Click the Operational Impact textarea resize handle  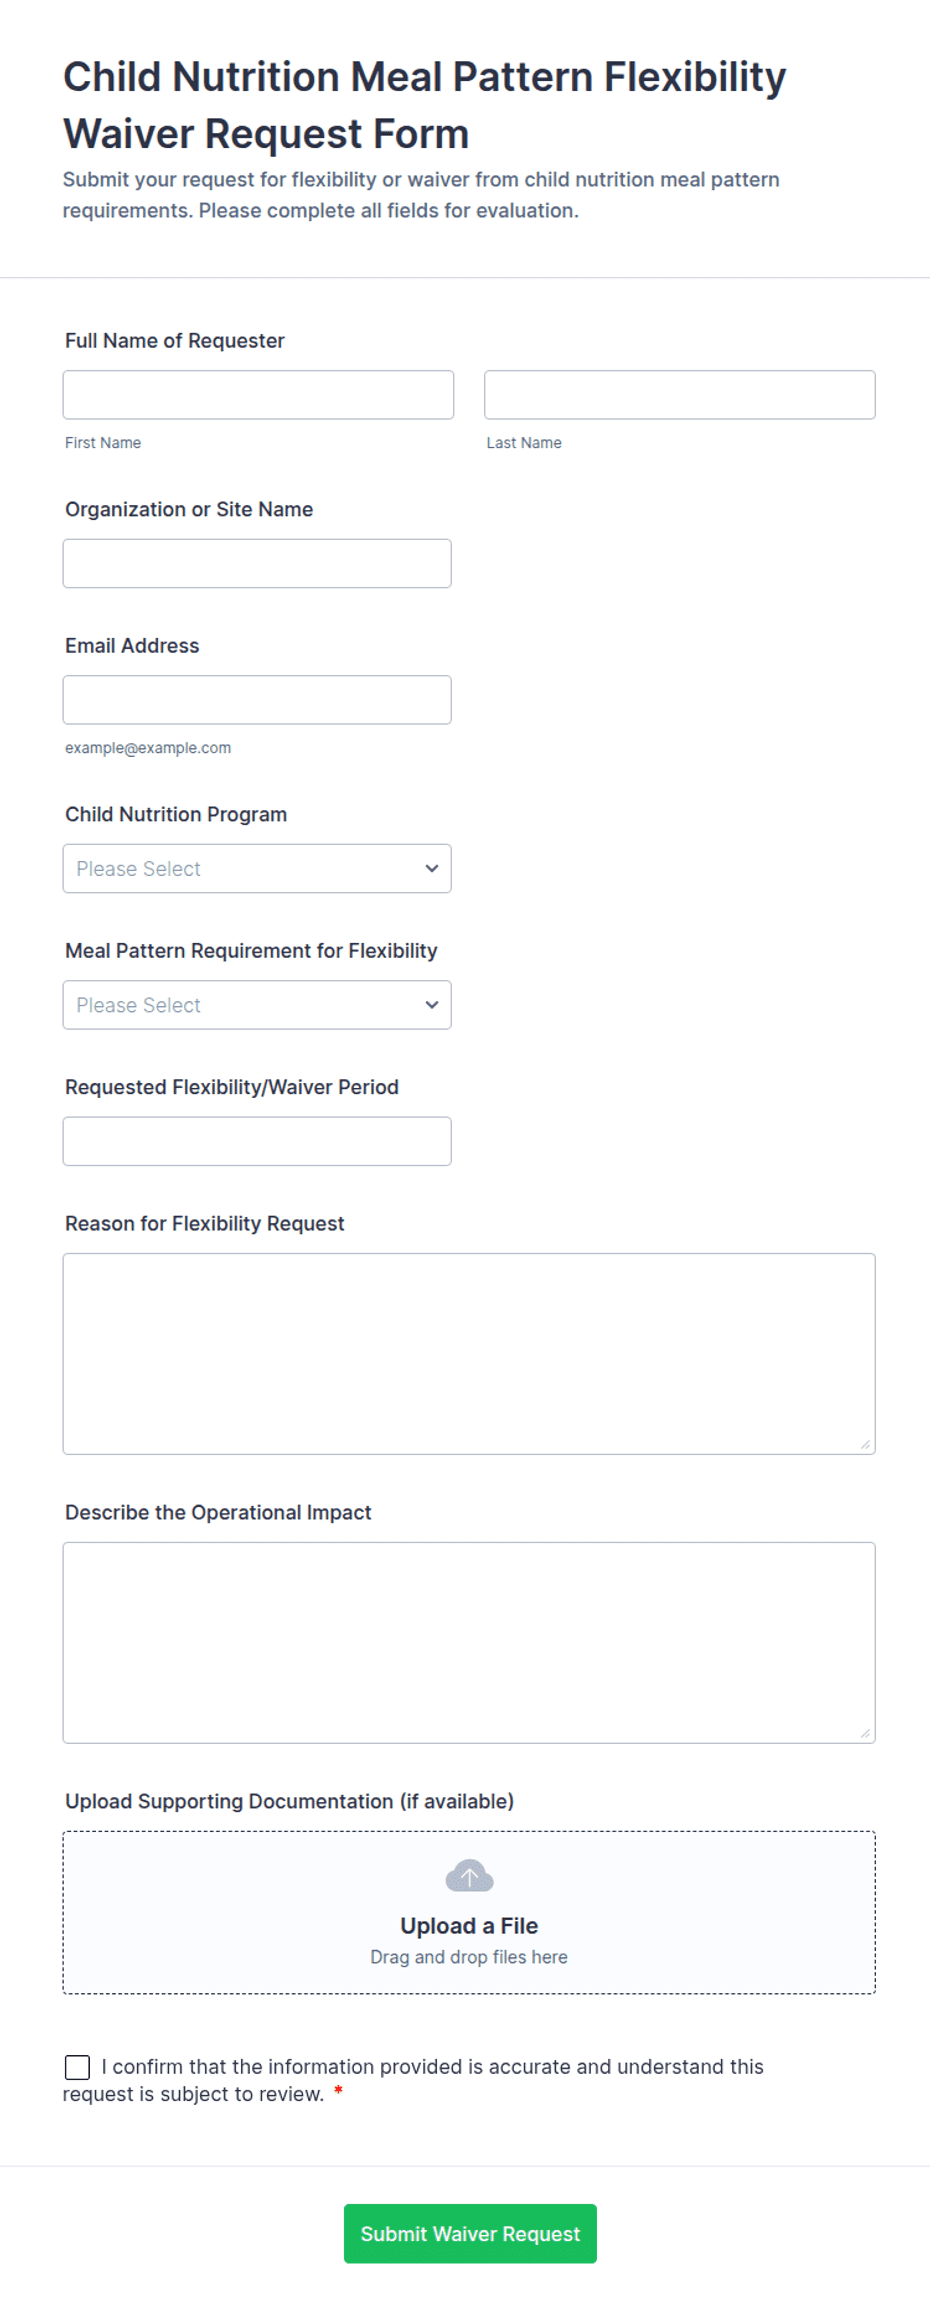point(865,1733)
